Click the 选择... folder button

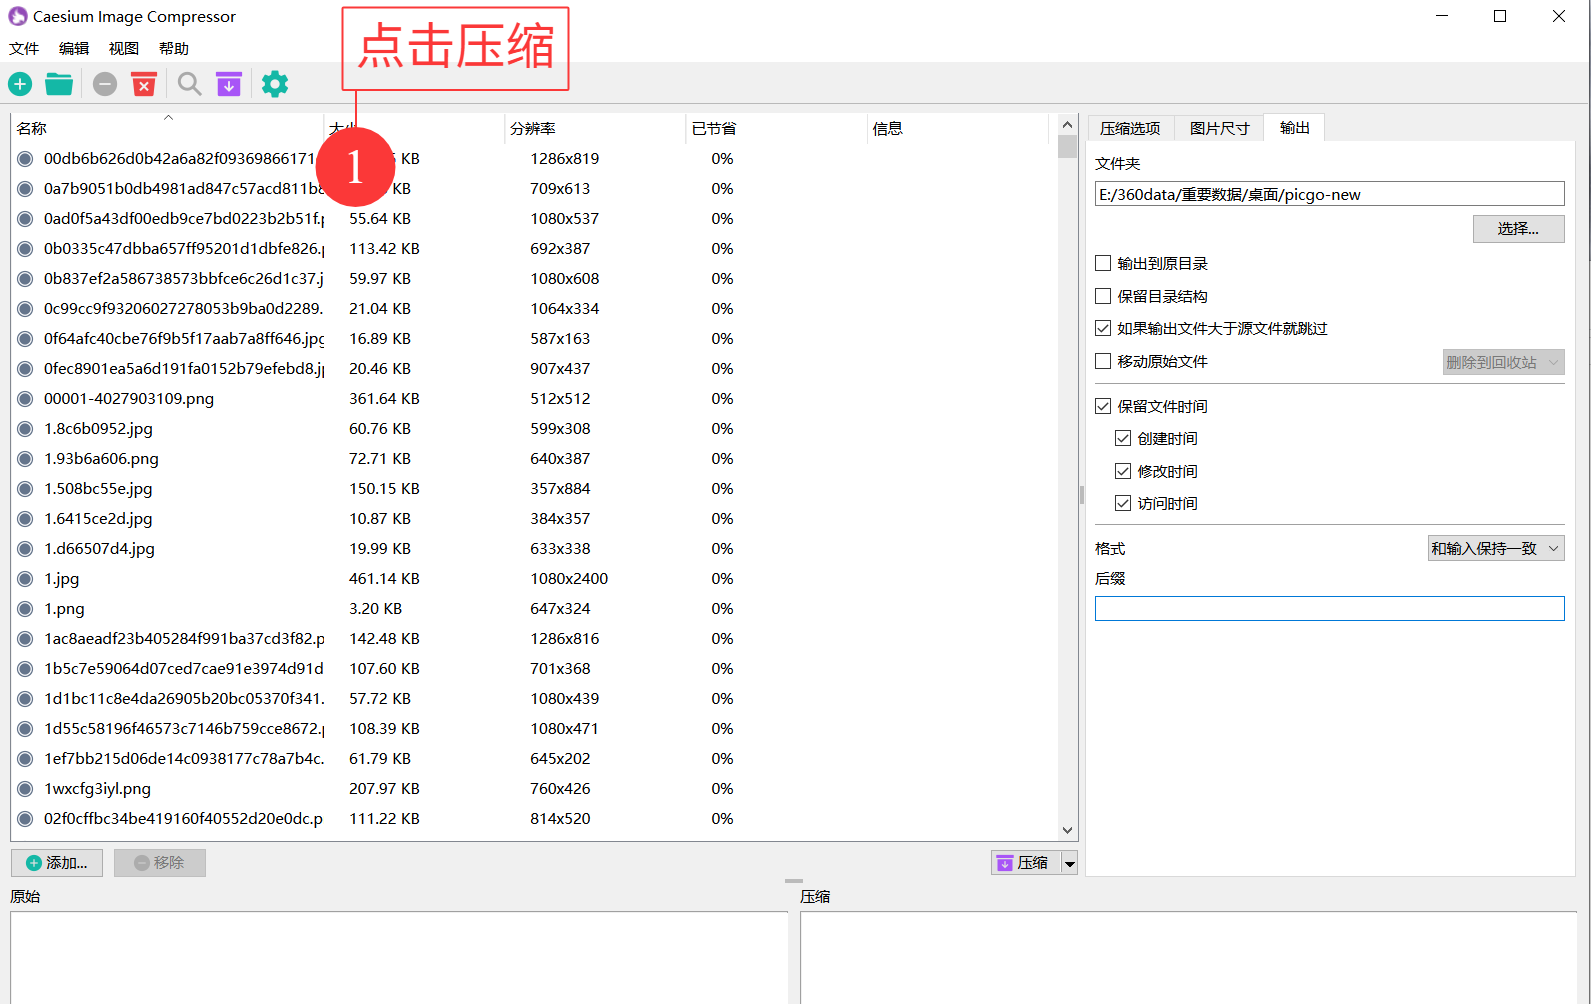point(1518,229)
